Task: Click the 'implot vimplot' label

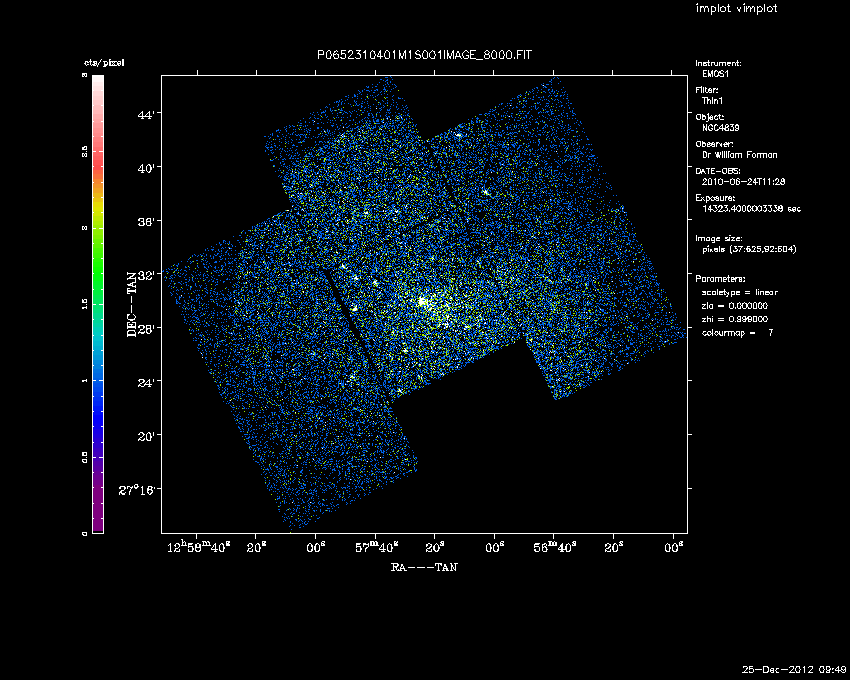Action: tap(736, 8)
